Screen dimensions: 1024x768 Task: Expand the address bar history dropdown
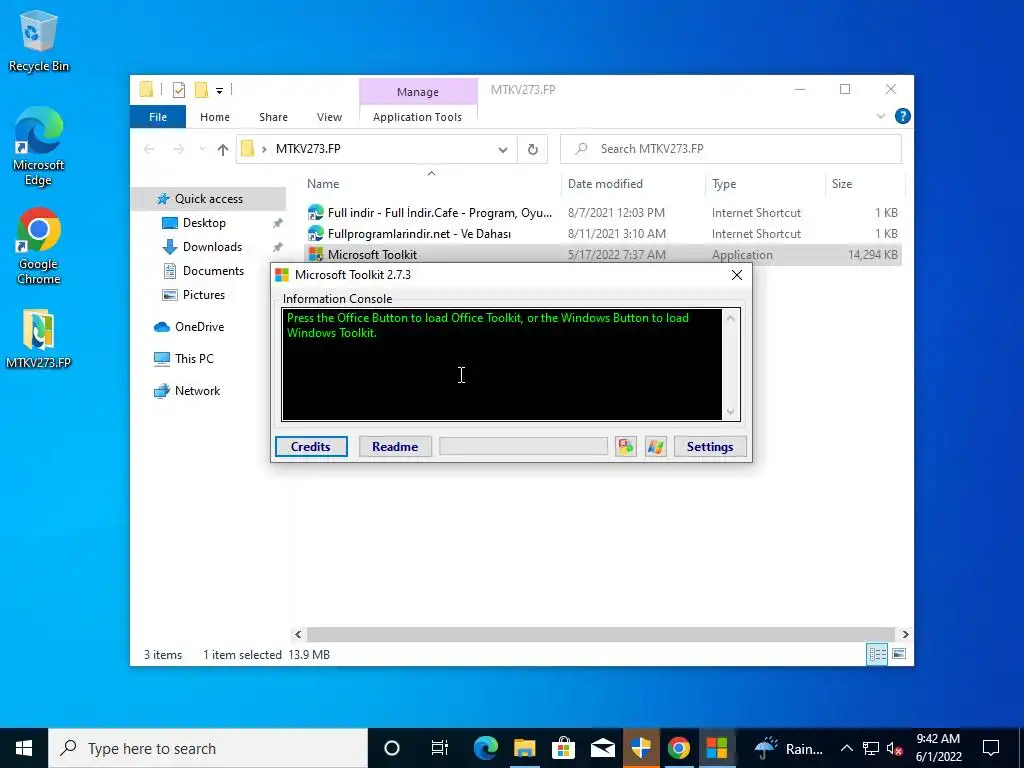[503, 150]
